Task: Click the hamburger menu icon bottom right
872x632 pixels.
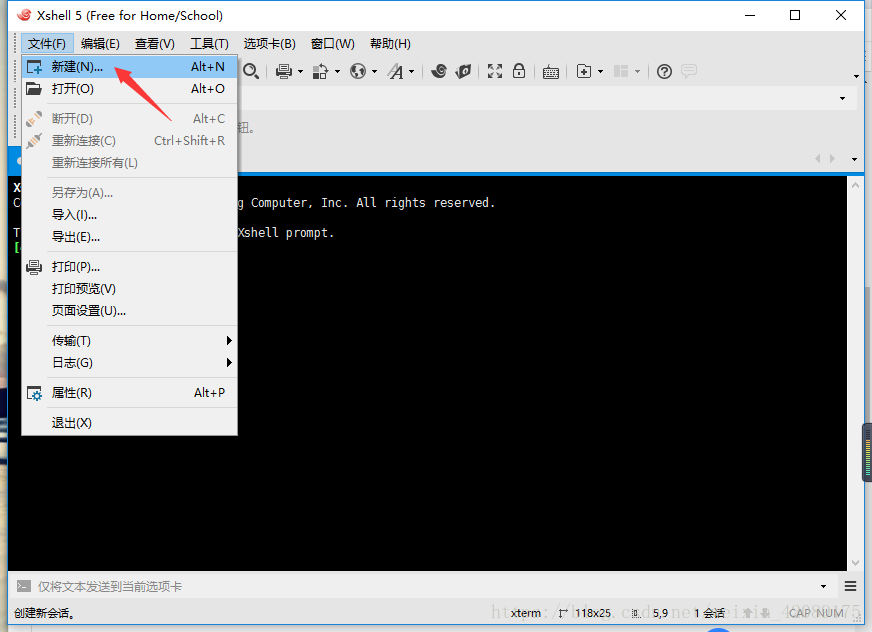Action: [x=850, y=586]
